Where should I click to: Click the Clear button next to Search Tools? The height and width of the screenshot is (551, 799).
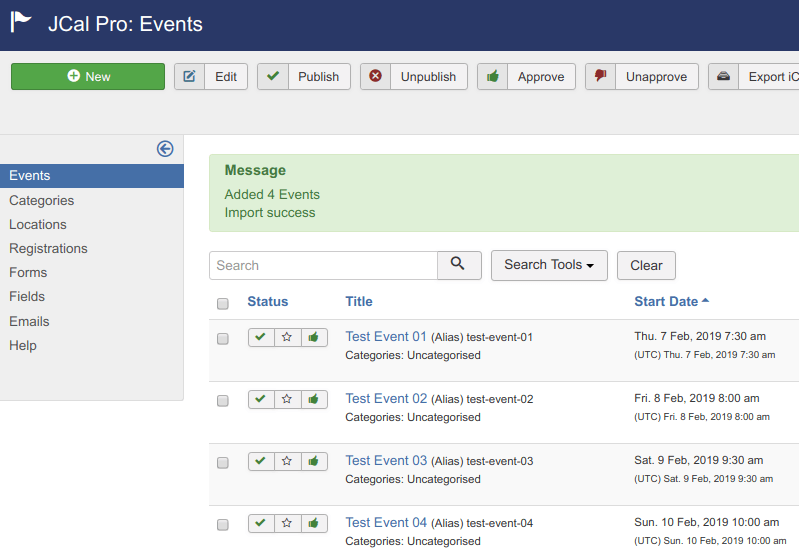click(646, 266)
